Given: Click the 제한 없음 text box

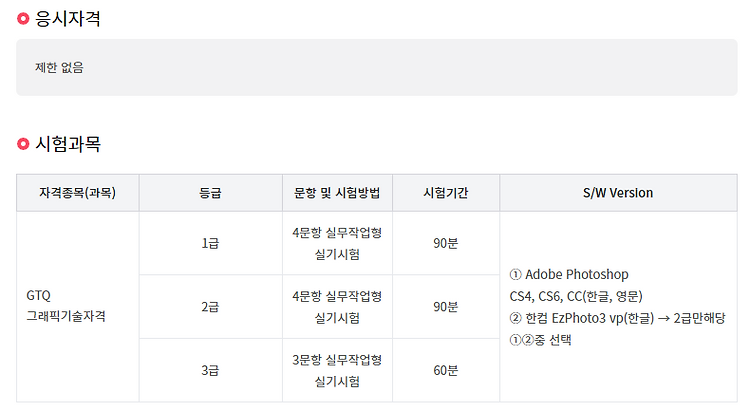Looking at the screenshot, I should (377, 67).
